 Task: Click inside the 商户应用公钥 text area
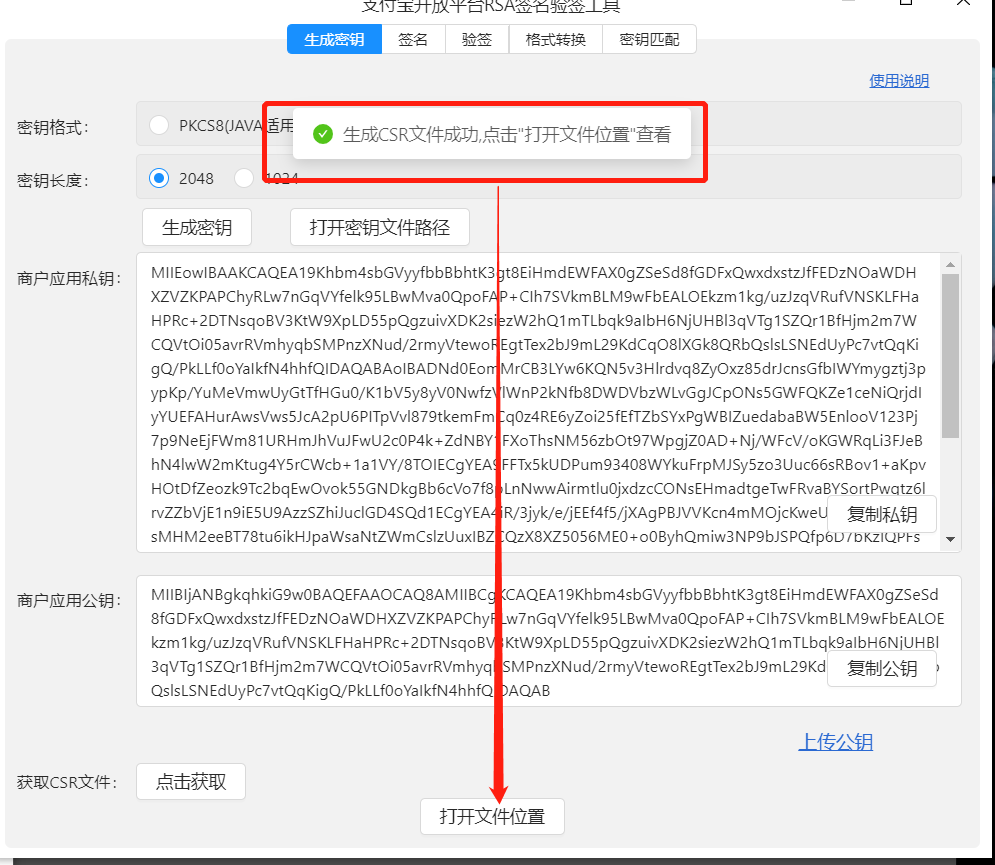click(x=549, y=641)
